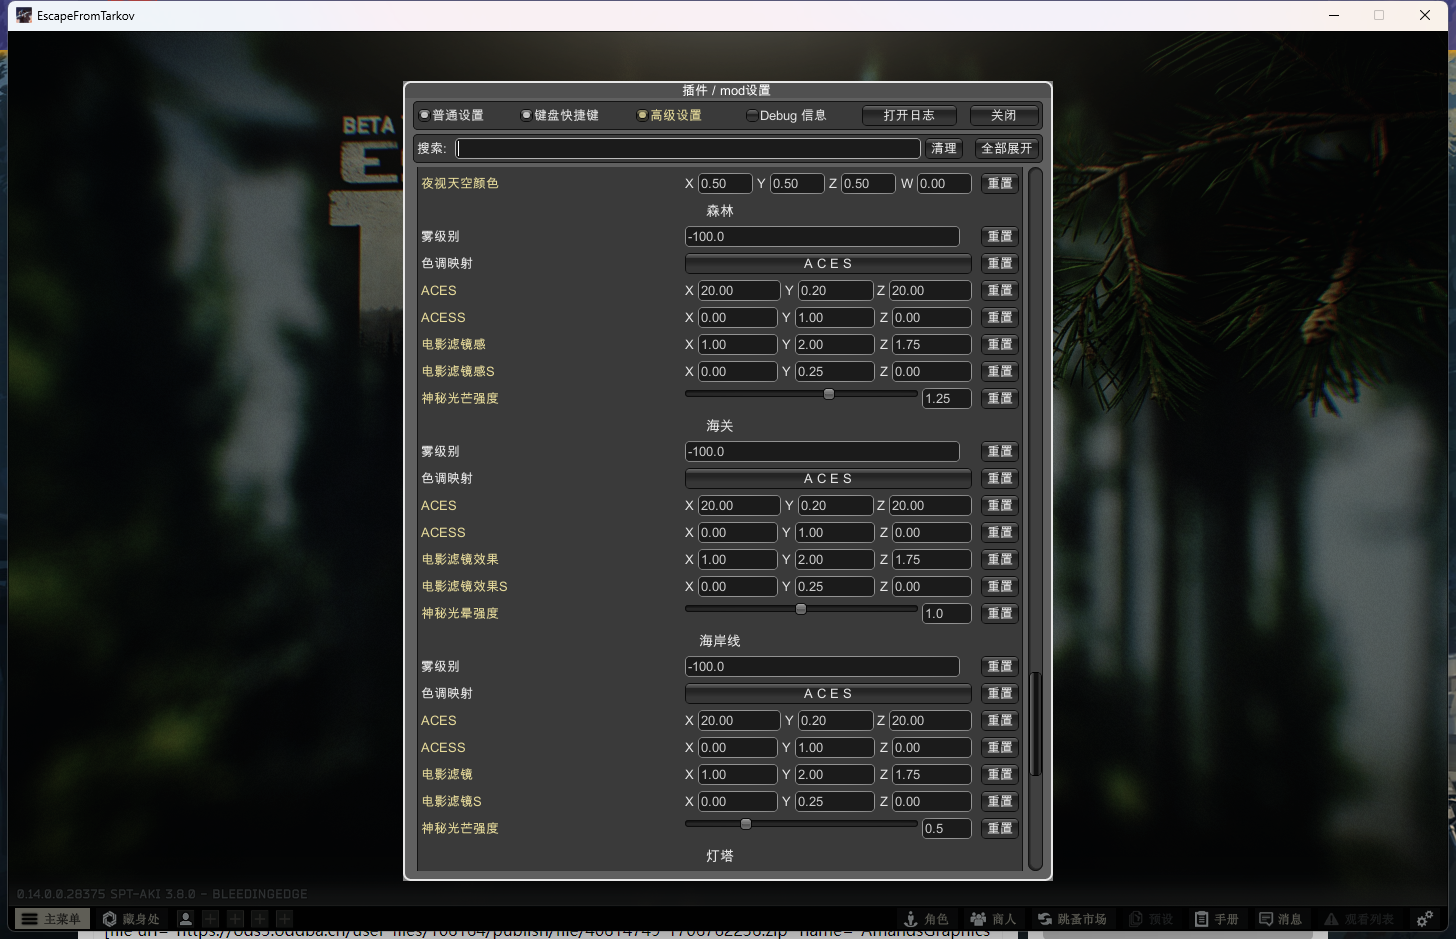Reset 神秘光晕强度 under 海关
Image resolution: width=1456 pixels, height=939 pixels.
[x=1000, y=613]
